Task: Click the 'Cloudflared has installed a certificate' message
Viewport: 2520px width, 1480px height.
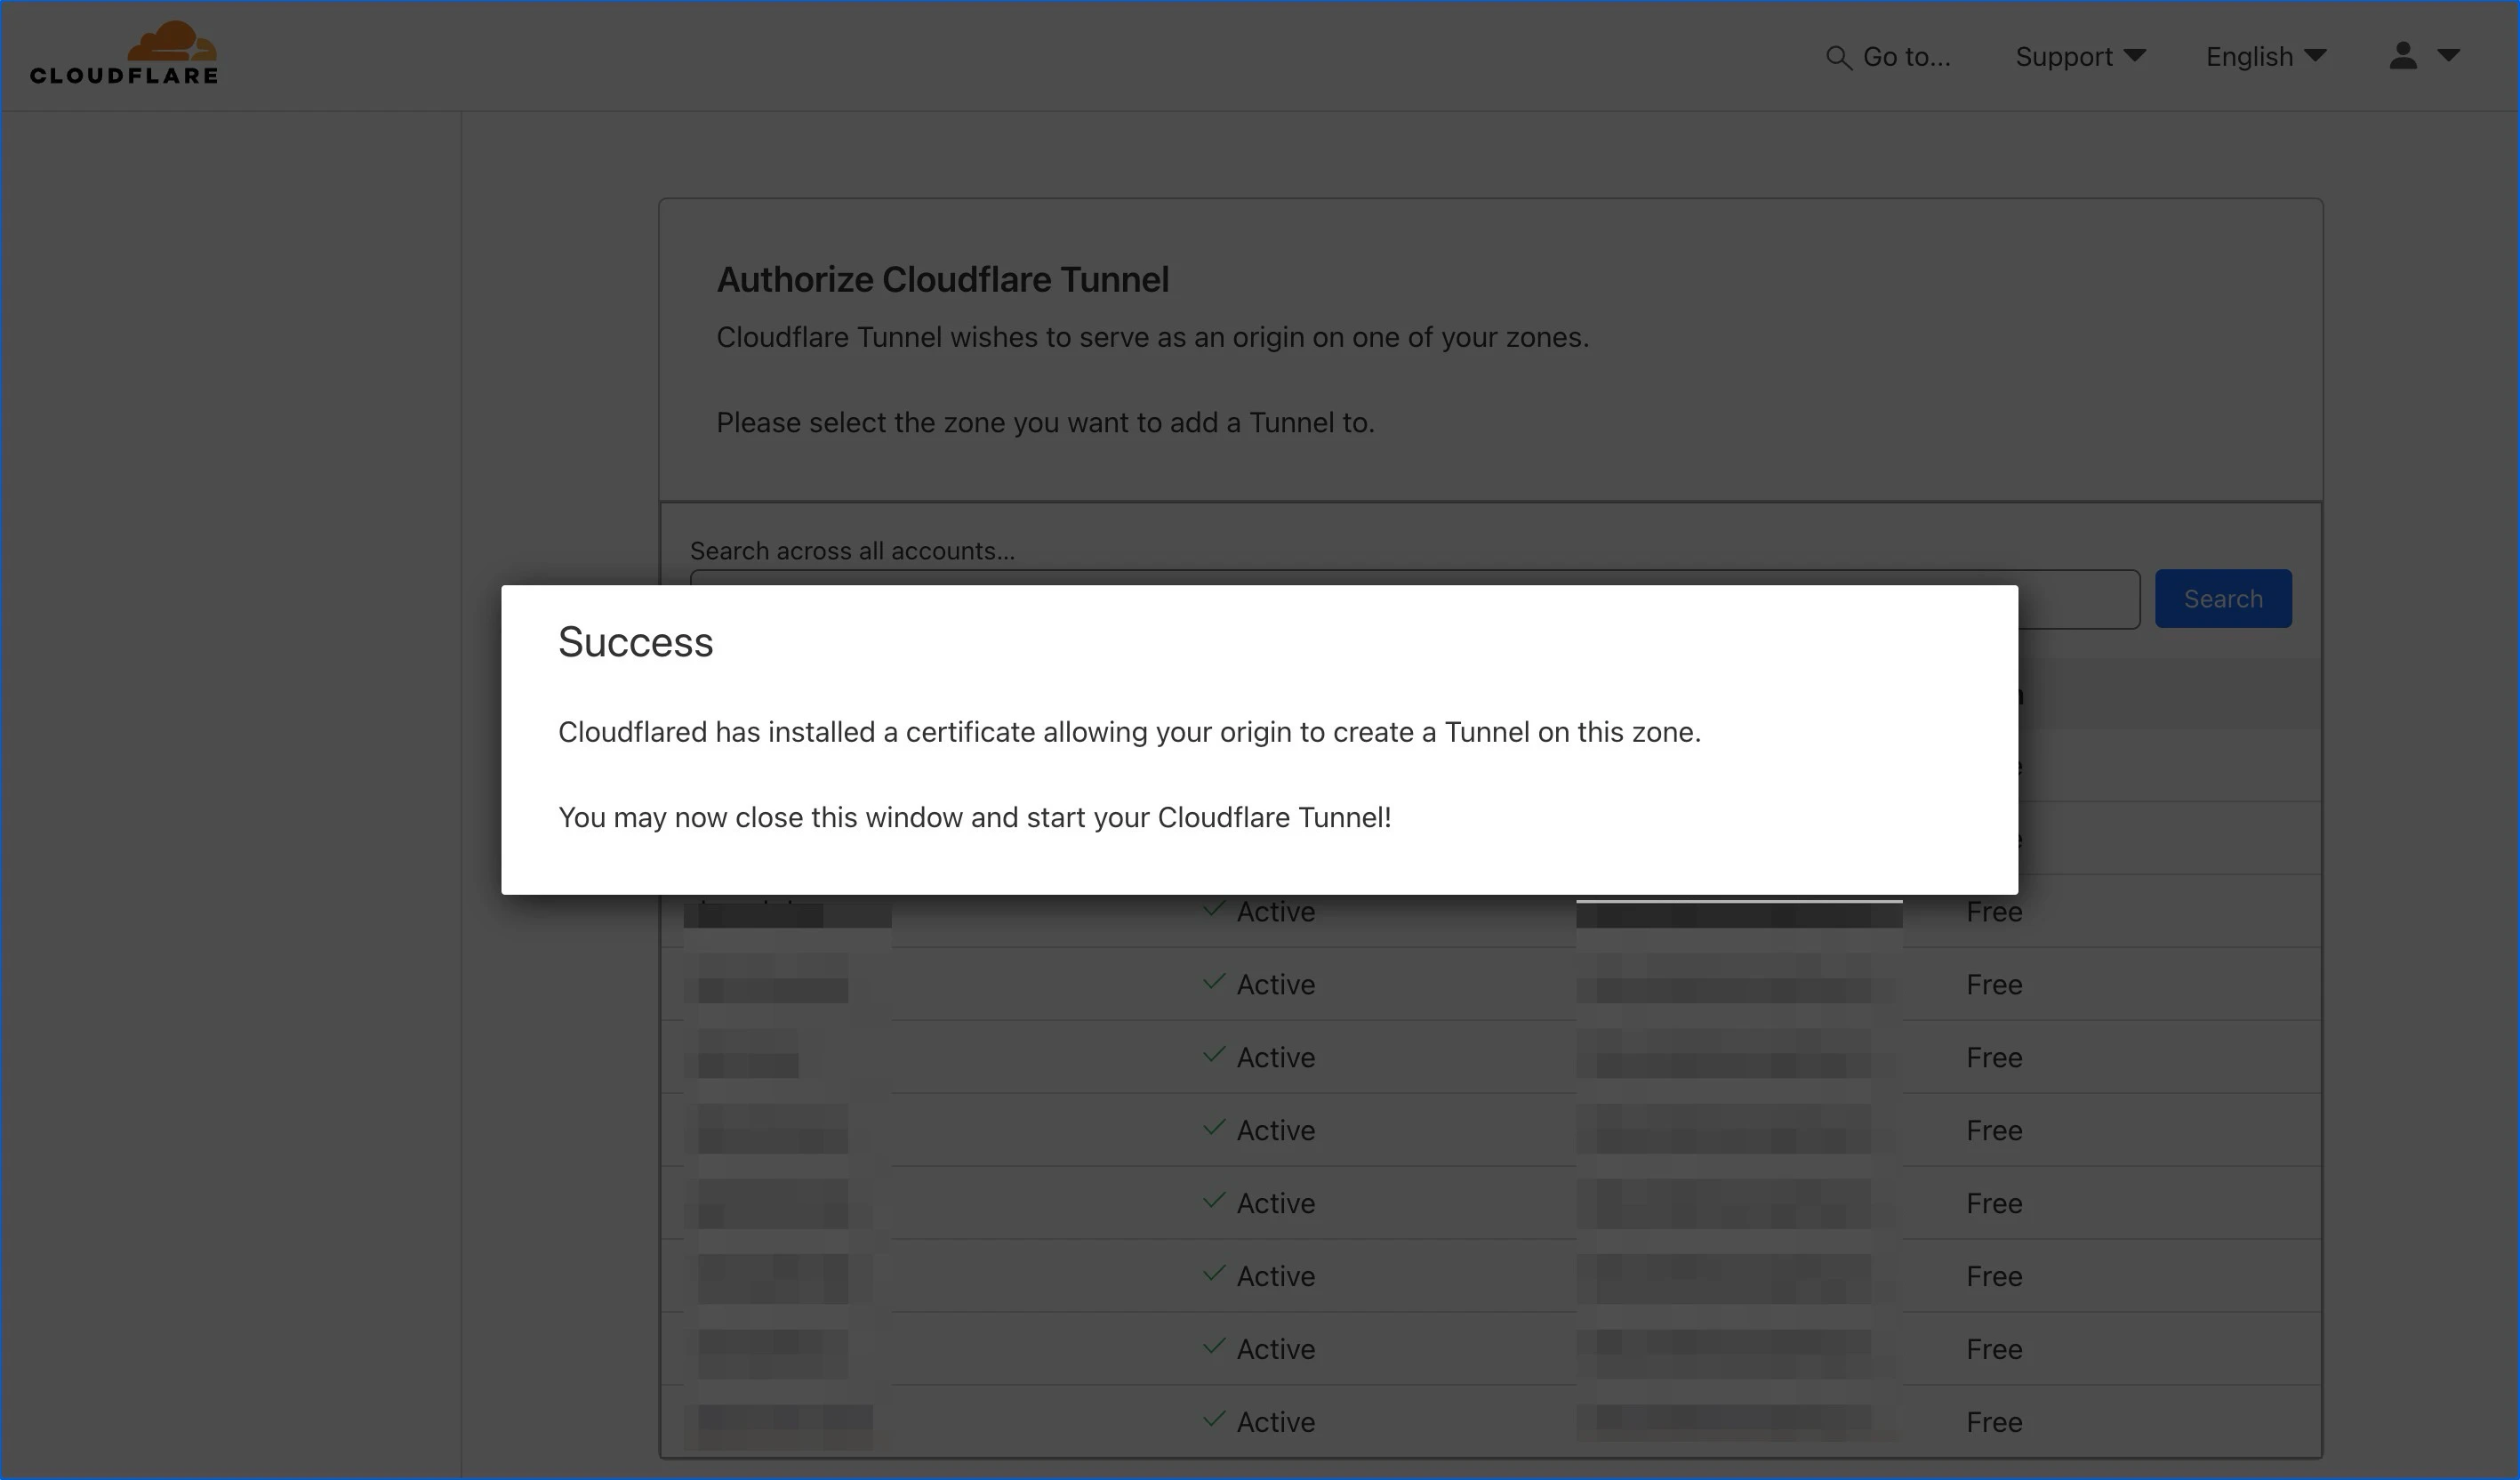Action: (1129, 732)
